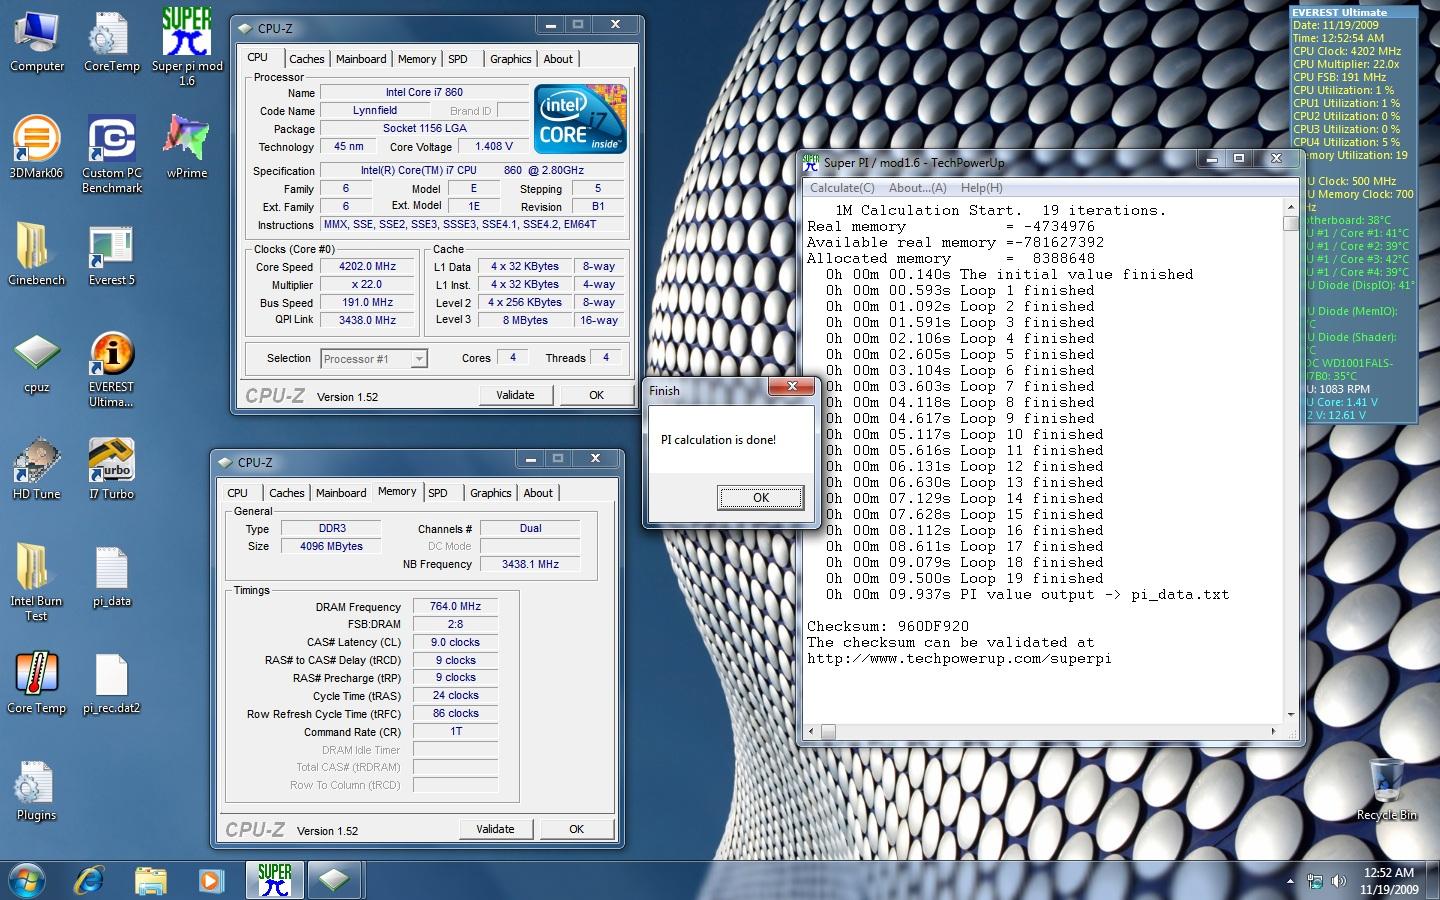
Task: Click Super PI vertical scrollbar up arrow
Action: [1291, 207]
